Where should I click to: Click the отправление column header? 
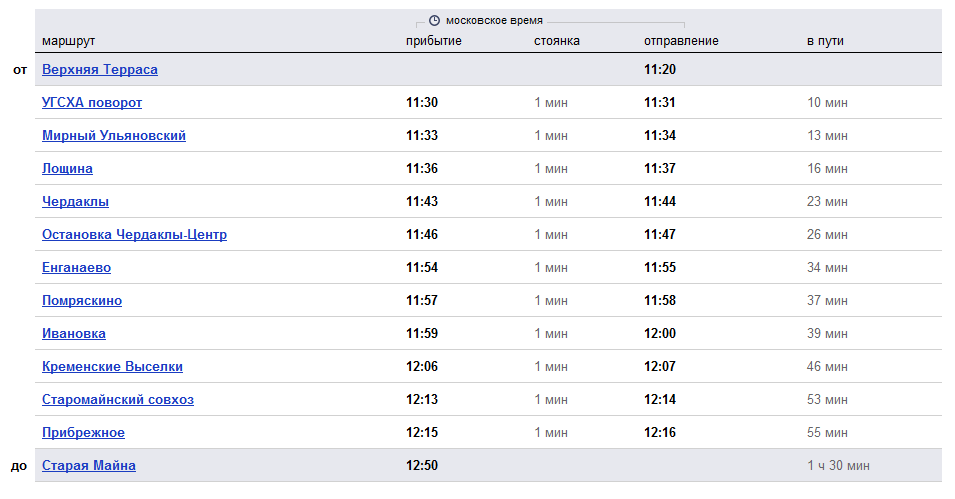tap(681, 41)
